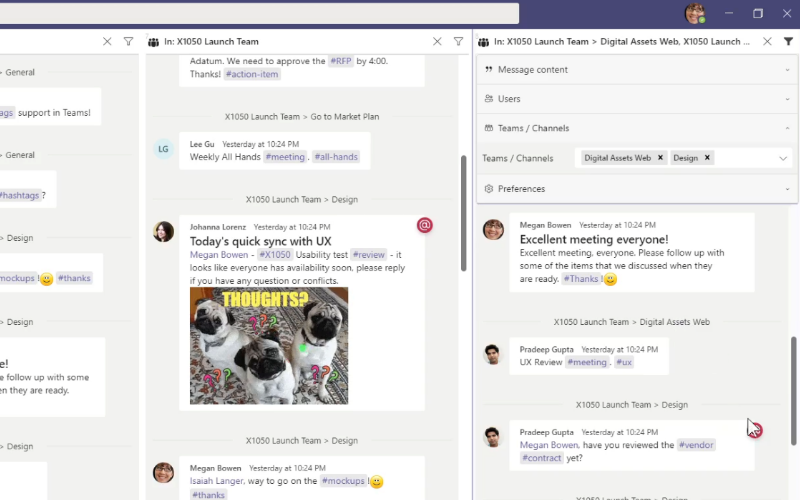Click Lee Gu's LG avatar
The height and width of the screenshot is (500, 800).
(x=163, y=149)
